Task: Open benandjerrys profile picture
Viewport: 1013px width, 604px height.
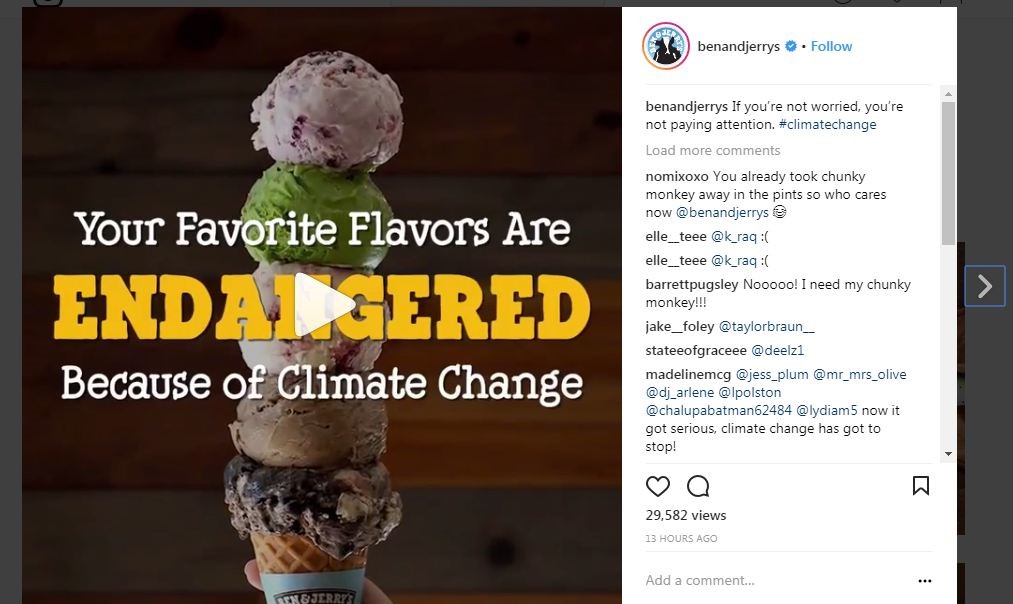Action: tap(666, 46)
